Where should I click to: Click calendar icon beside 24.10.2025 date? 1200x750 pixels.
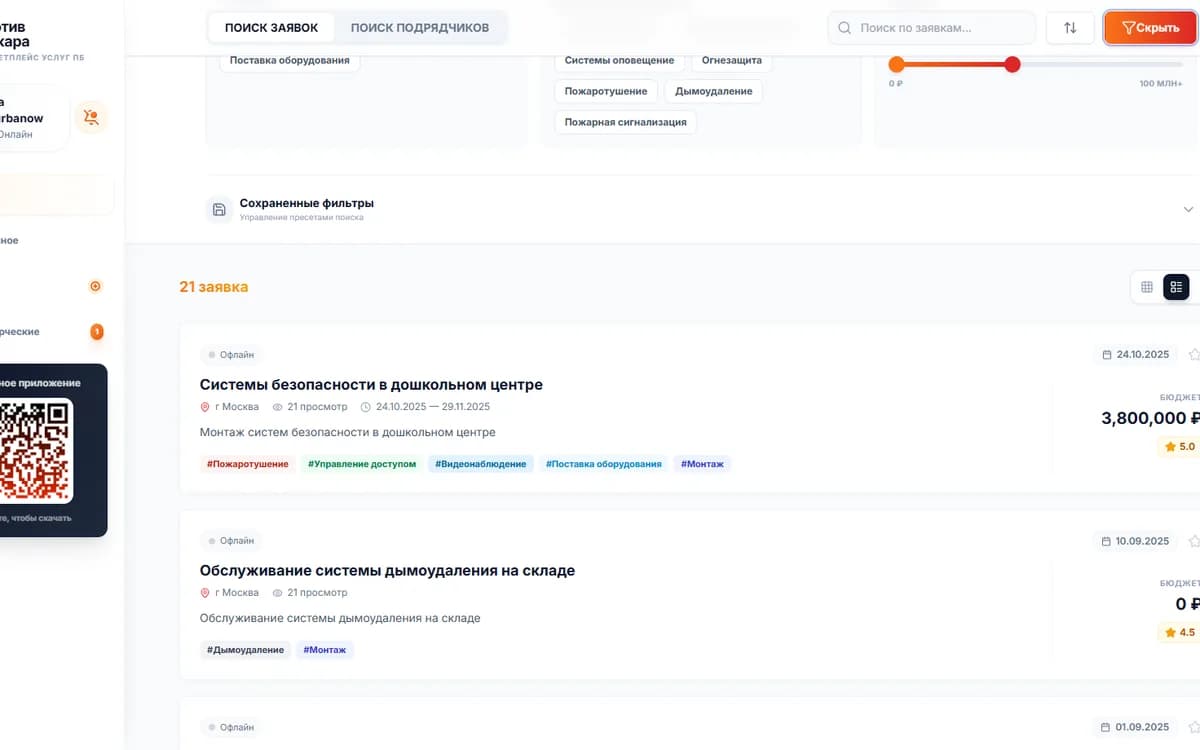click(x=1107, y=355)
